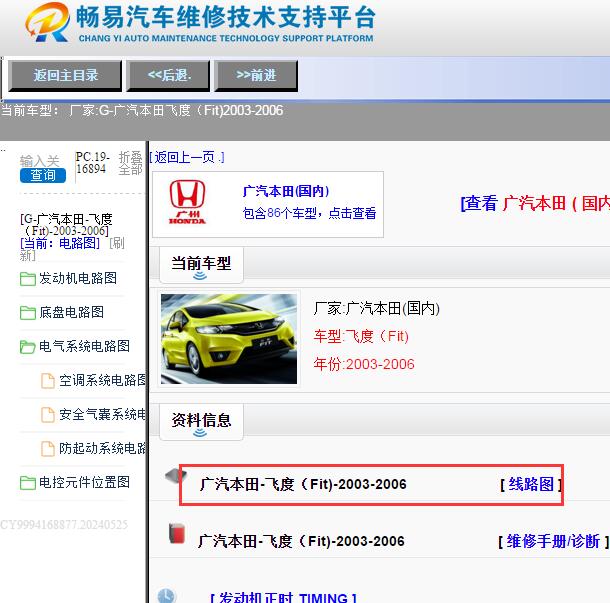Collapse all with 折叠全部

[x=131, y=163]
